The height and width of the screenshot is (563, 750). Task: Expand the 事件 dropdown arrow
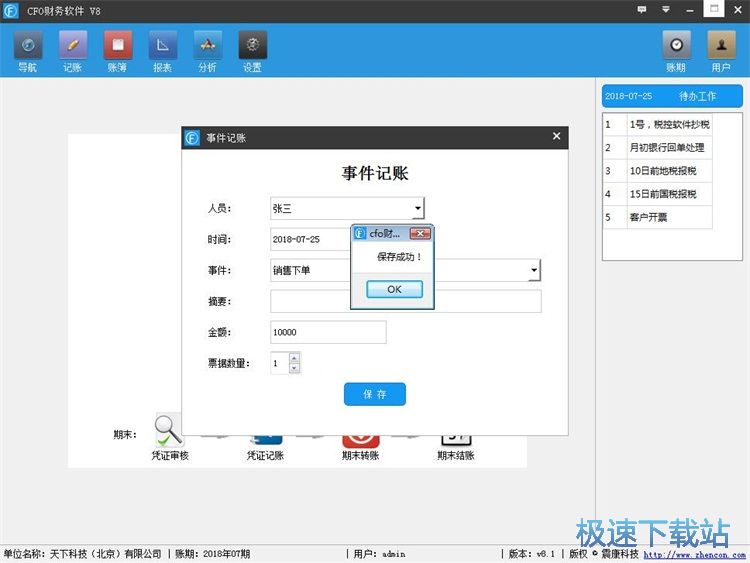534,270
